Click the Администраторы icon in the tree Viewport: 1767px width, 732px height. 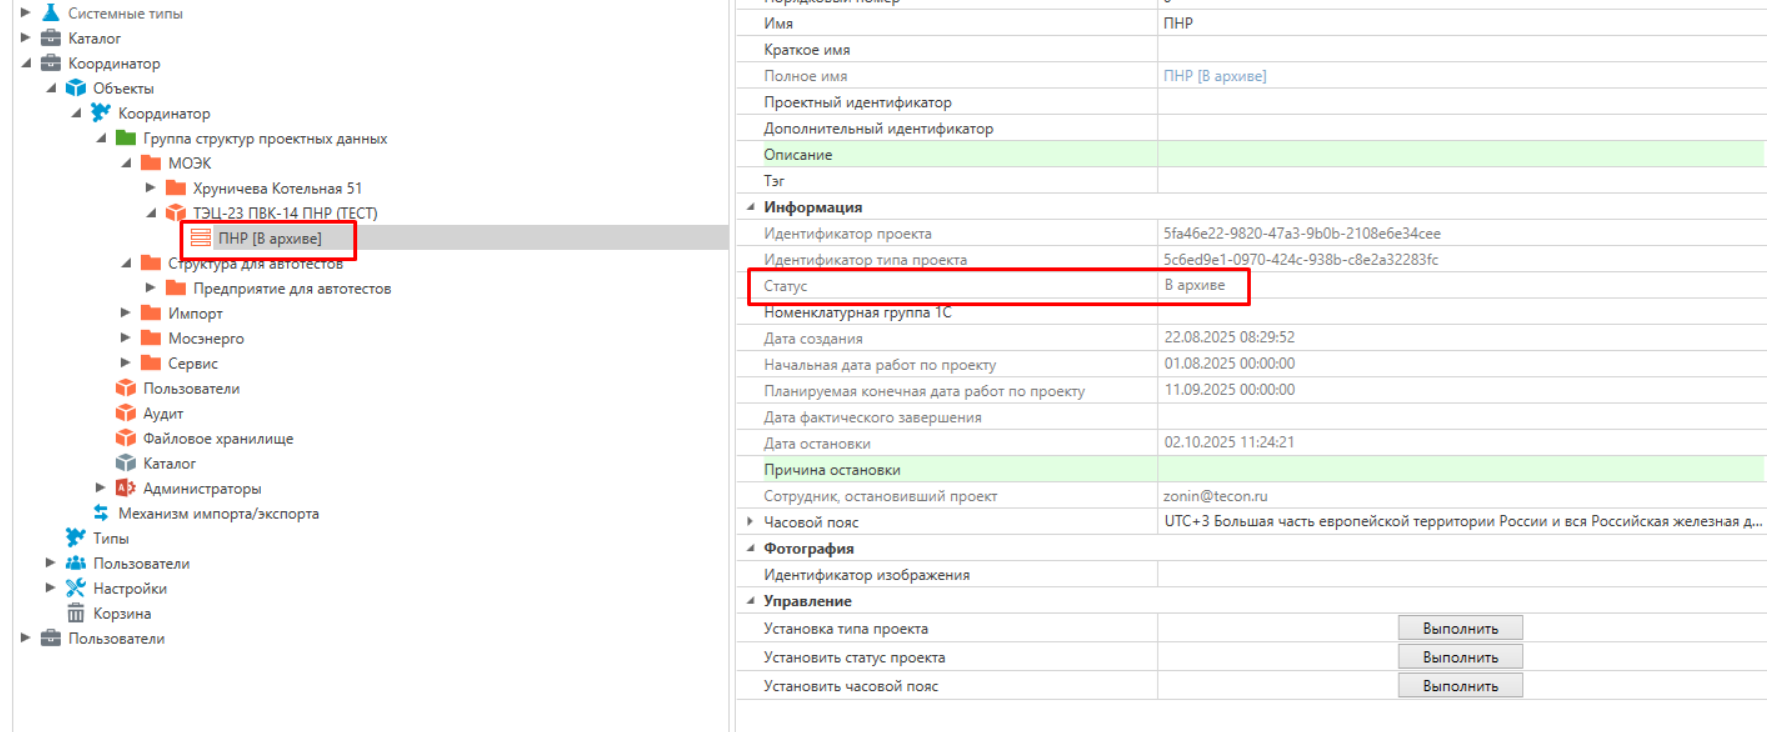(125, 488)
